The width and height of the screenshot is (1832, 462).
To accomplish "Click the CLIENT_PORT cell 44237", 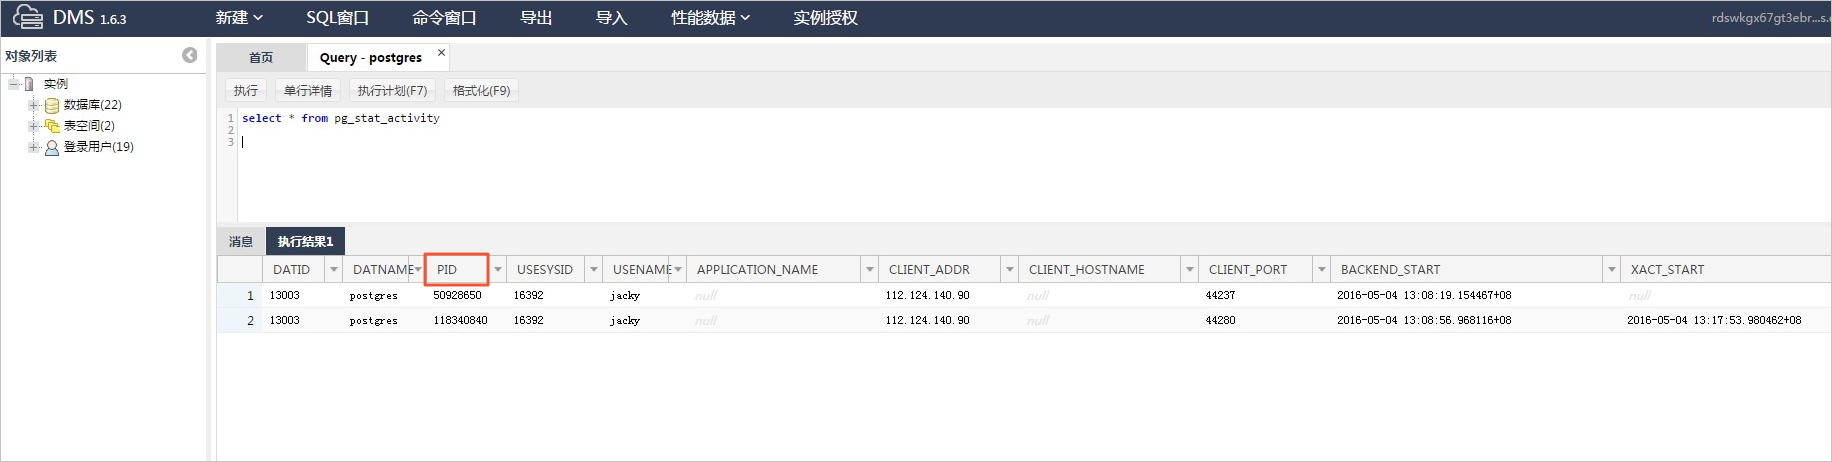I will click(1220, 296).
